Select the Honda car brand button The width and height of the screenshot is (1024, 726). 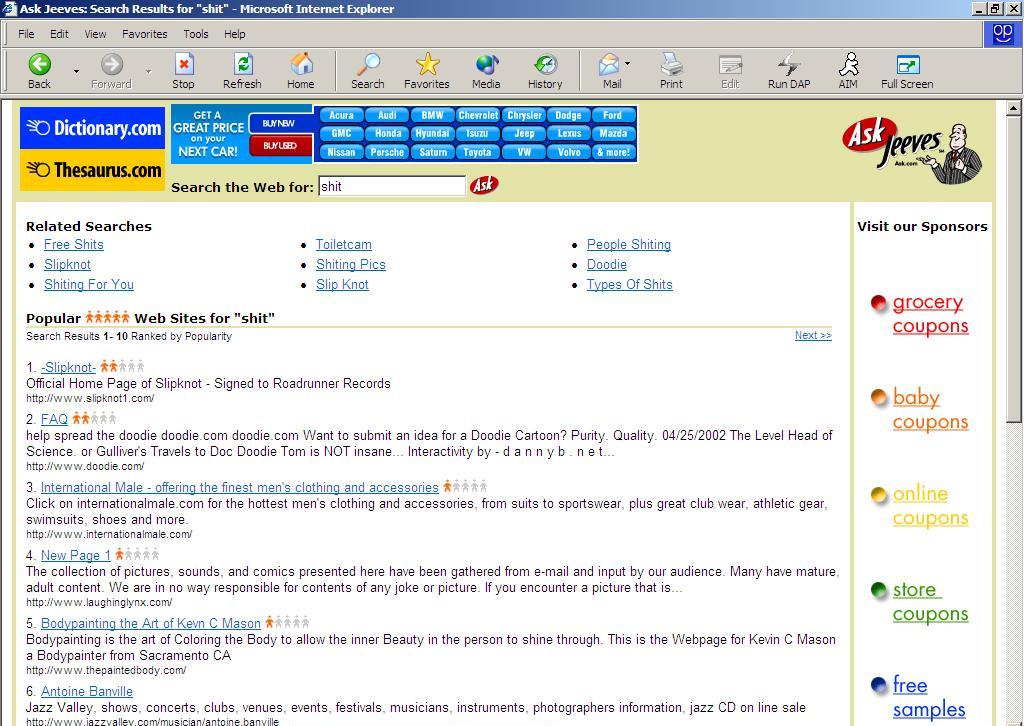coord(387,133)
